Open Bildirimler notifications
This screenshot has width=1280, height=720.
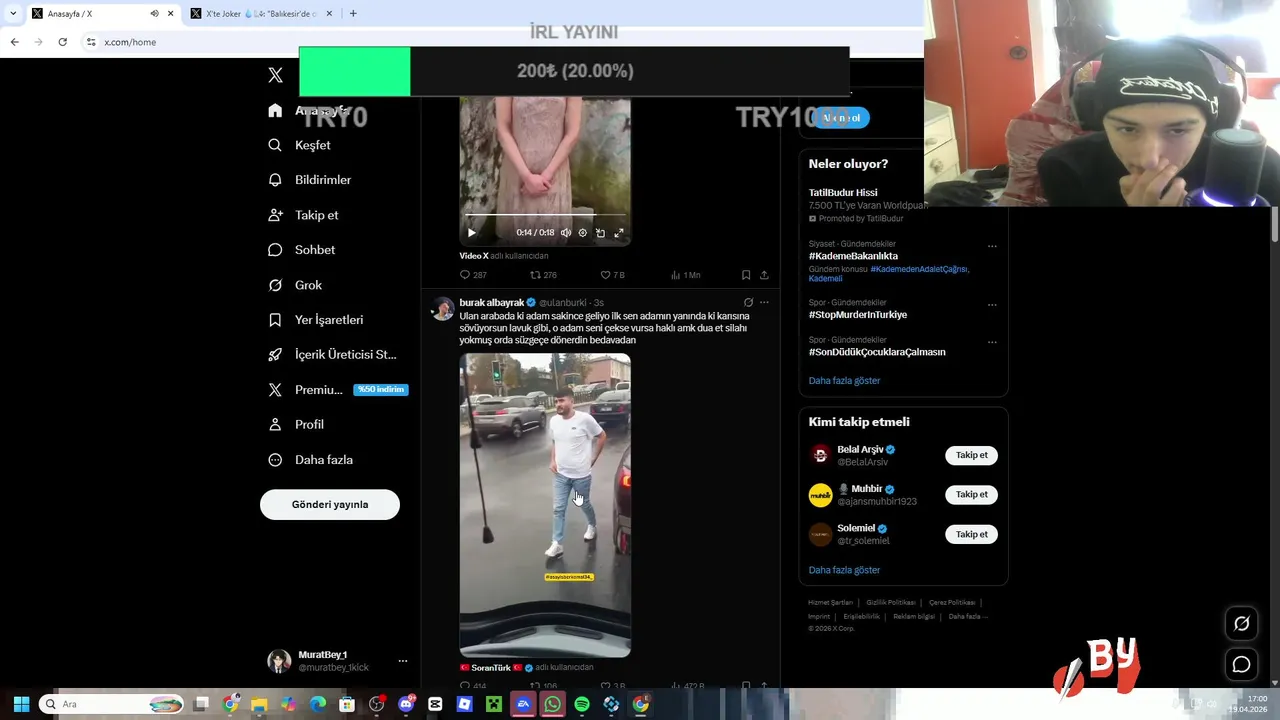click(309, 180)
